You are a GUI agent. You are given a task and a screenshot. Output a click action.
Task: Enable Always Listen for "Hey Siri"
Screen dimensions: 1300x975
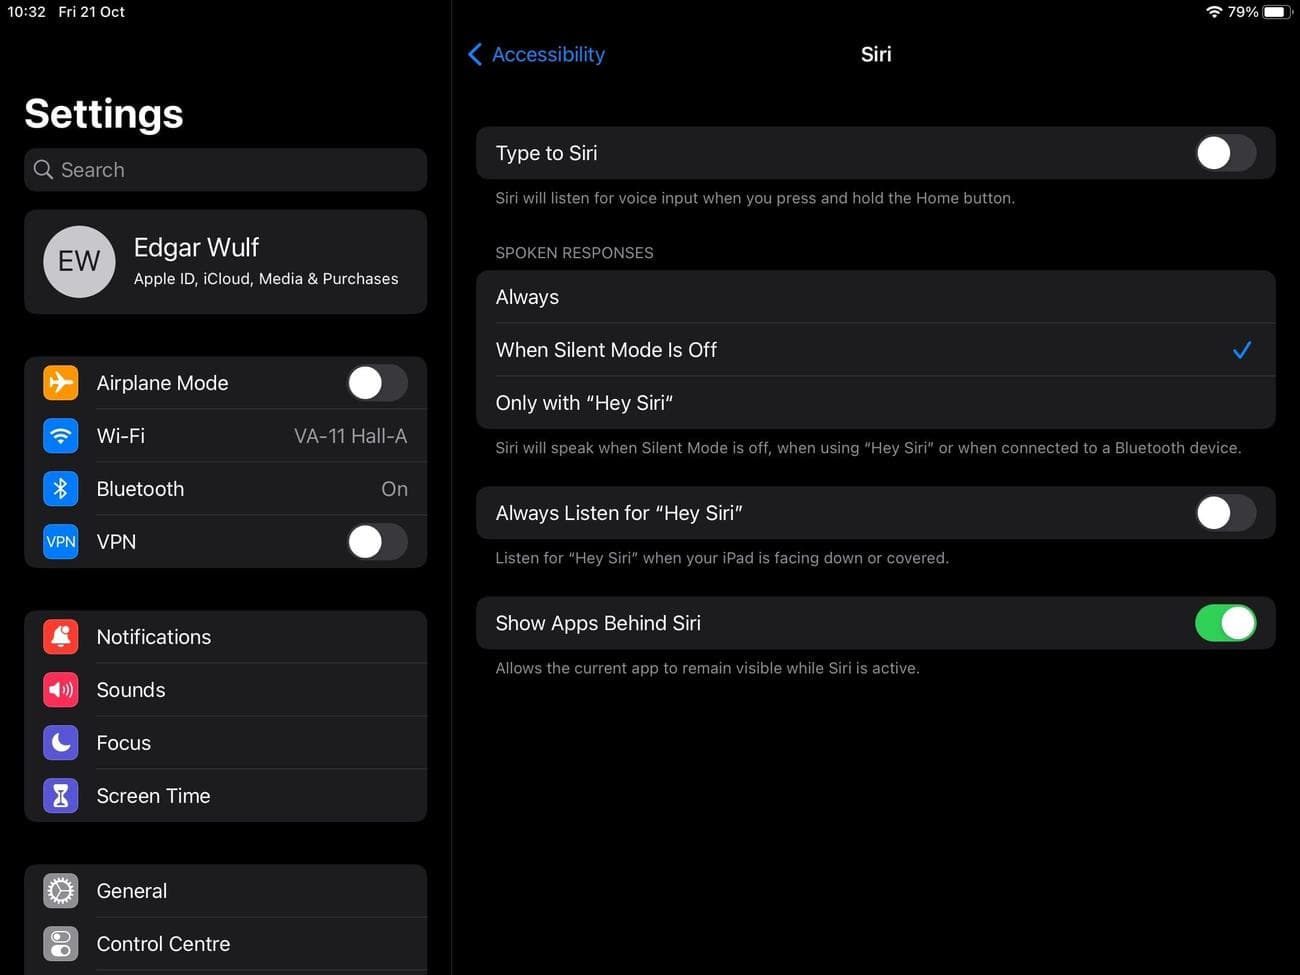click(1225, 512)
